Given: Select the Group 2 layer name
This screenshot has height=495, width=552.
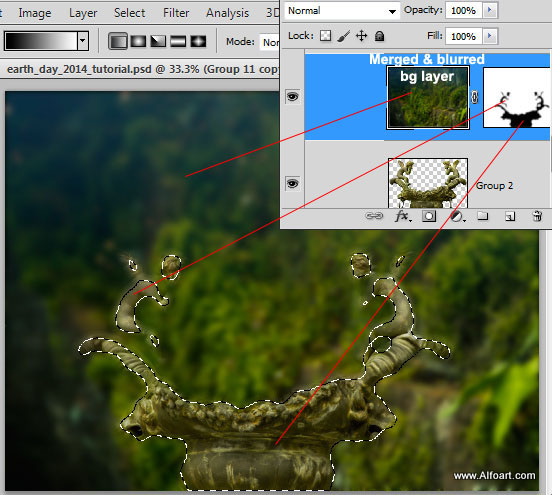Looking at the screenshot, I should tap(494, 186).
